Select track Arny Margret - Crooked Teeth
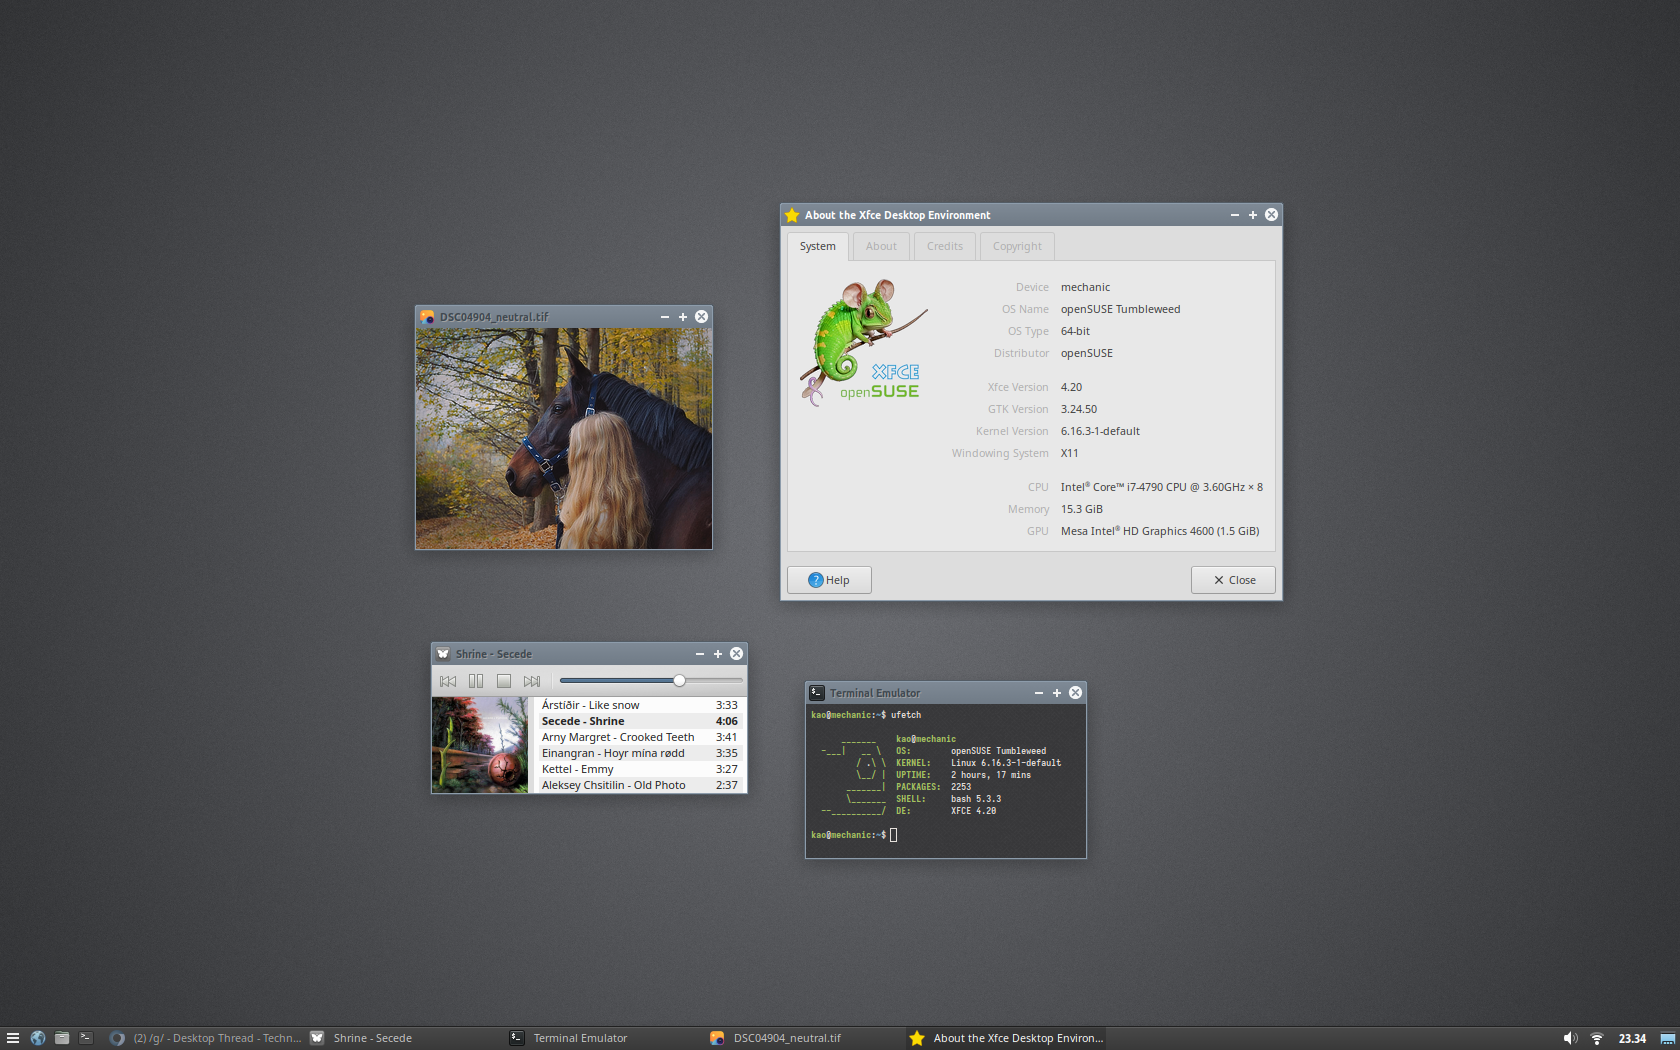The width and height of the screenshot is (1680, 1050). (640, 737)
